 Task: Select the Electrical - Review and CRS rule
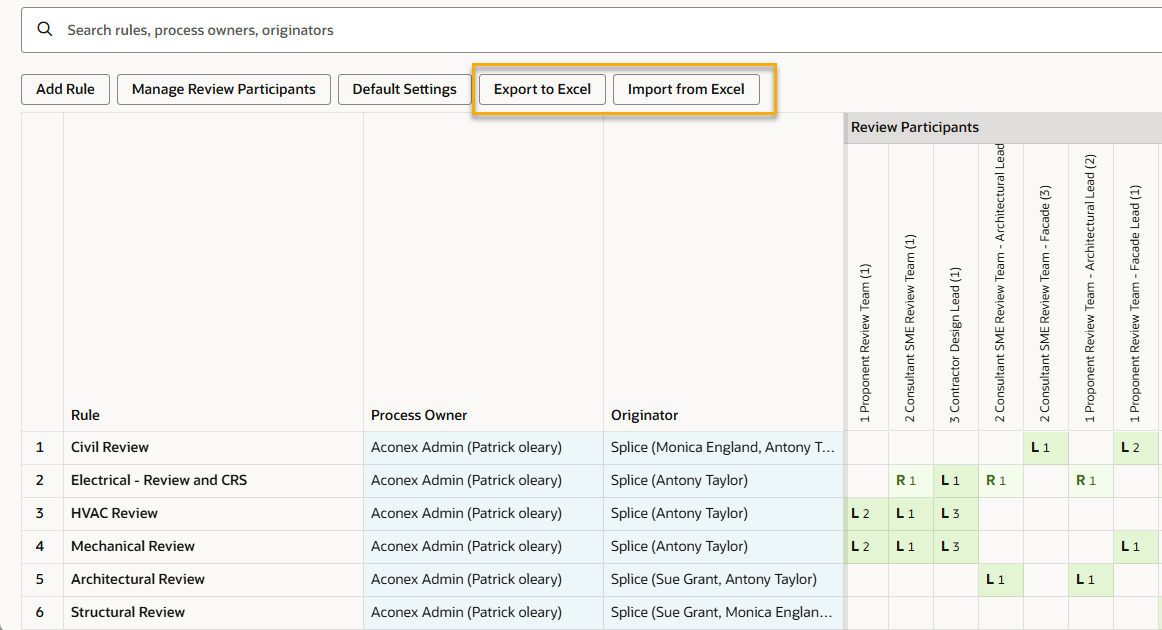[x=159, y=480]
